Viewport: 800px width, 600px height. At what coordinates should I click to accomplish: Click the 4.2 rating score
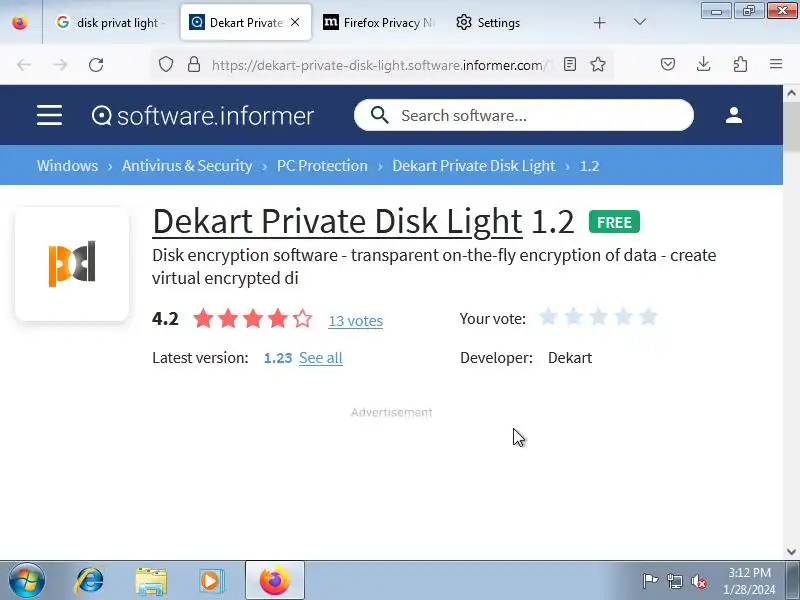coord(165,319)
